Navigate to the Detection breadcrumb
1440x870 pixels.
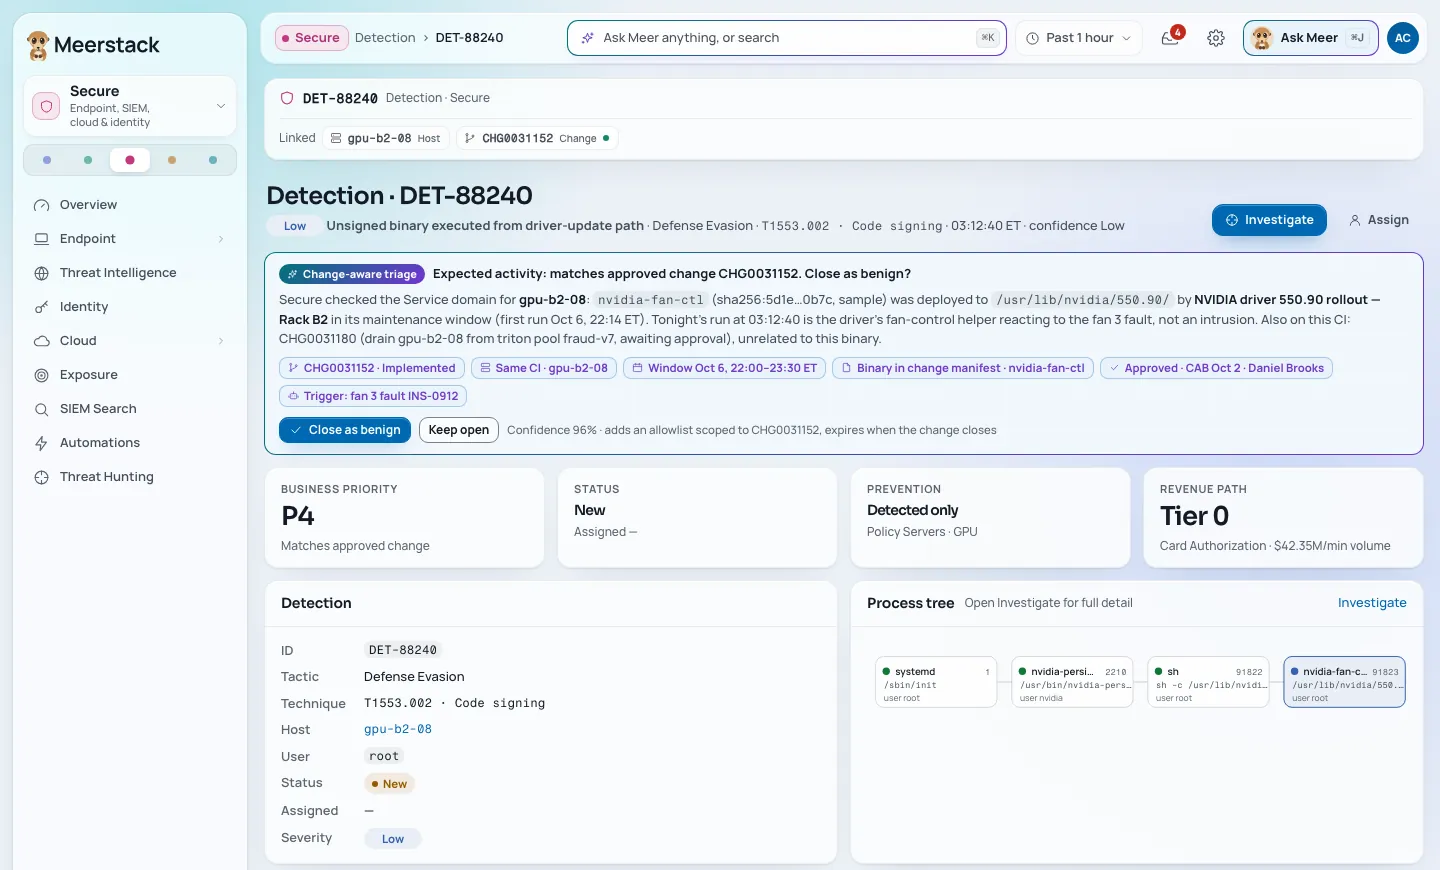point(385,38)
